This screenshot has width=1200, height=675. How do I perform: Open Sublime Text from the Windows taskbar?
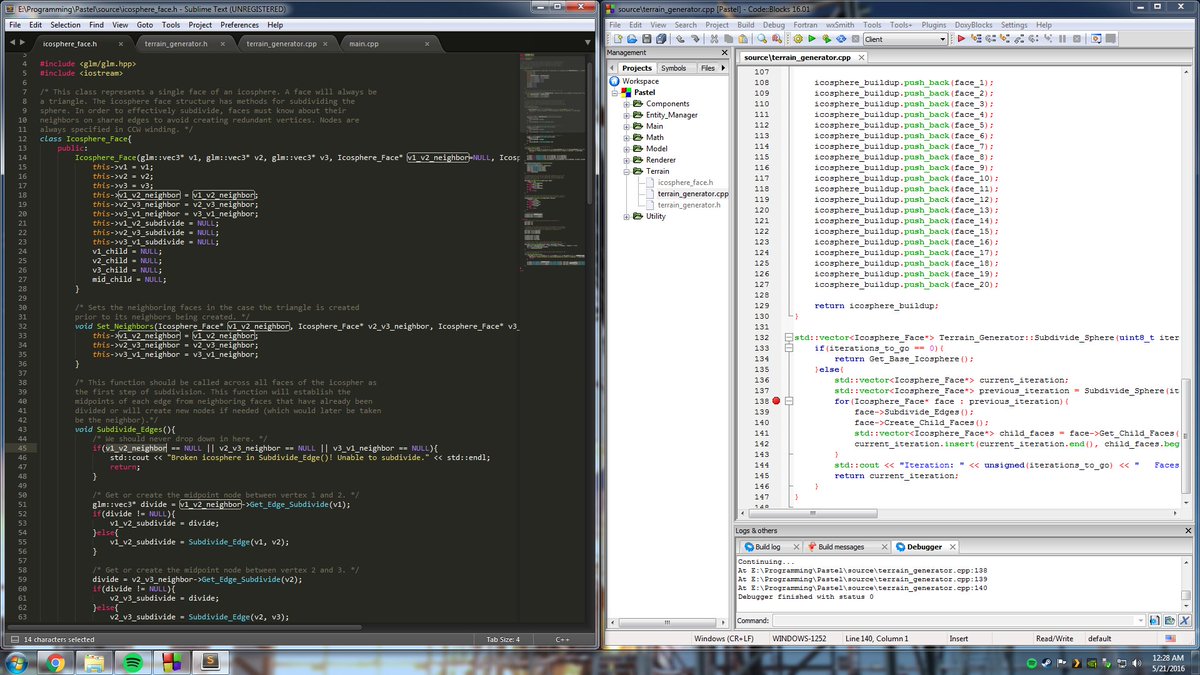point(210,661)
